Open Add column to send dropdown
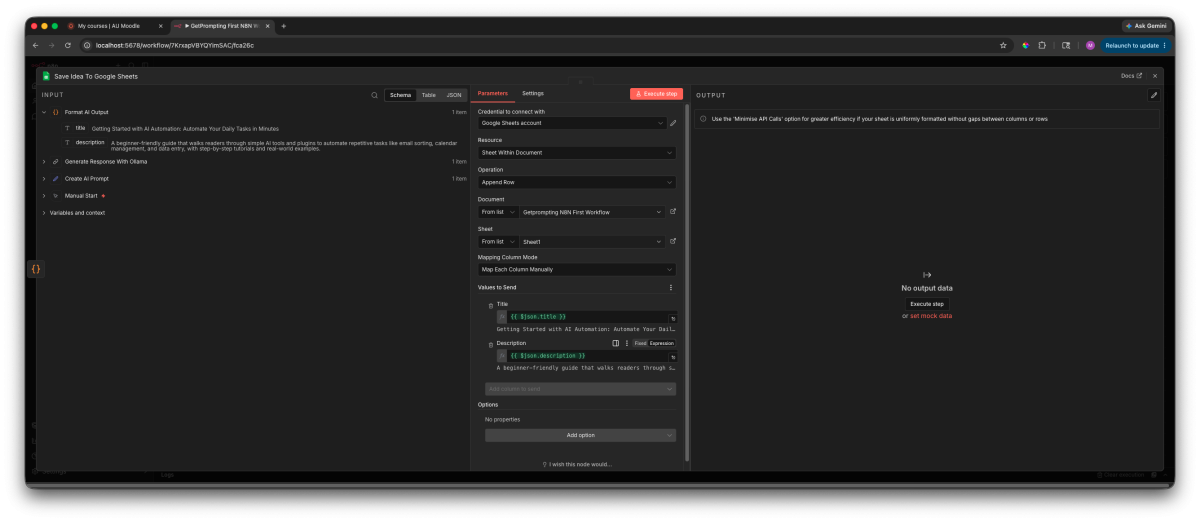 (580, 388)
